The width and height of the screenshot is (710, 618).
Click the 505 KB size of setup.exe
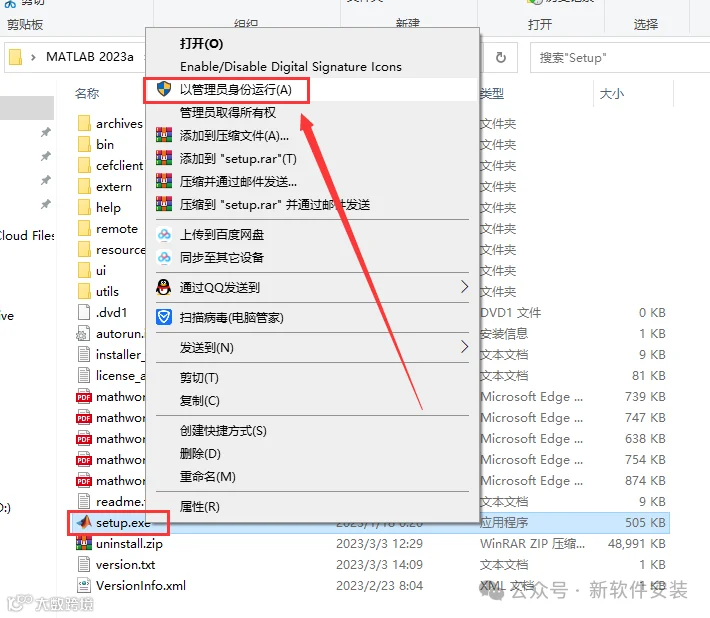(645, 522)
